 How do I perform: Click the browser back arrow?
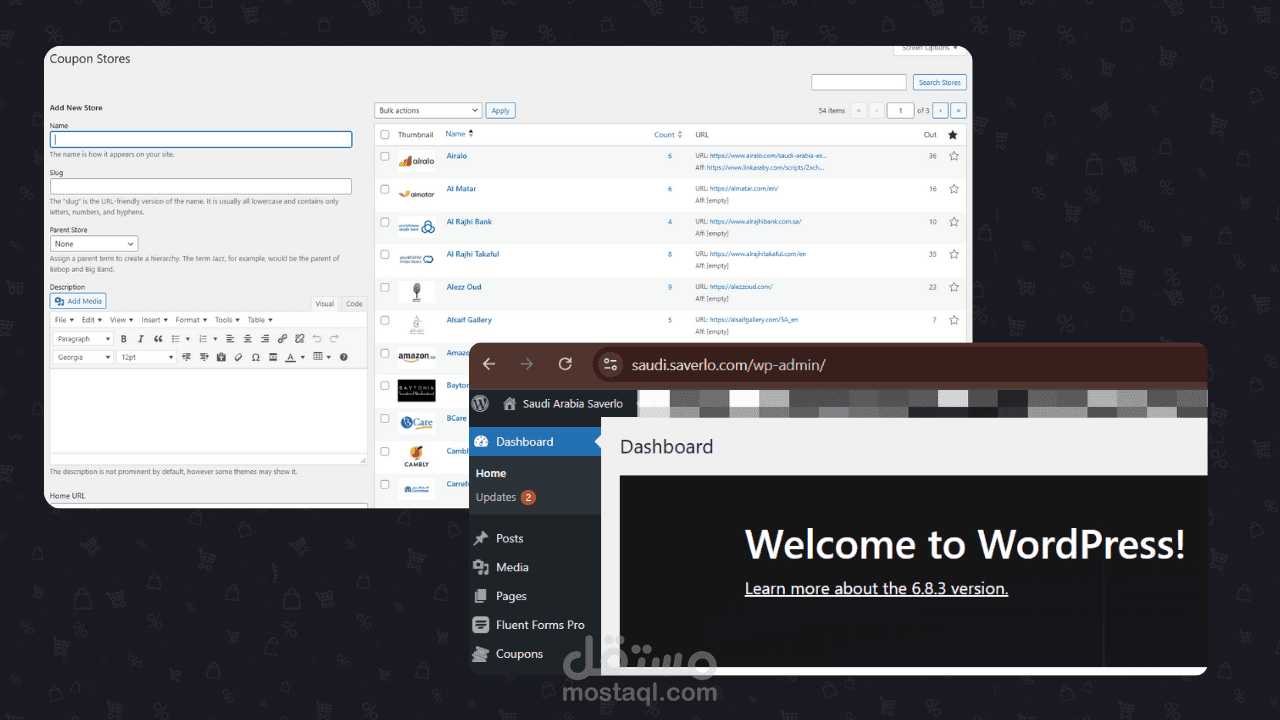(489, 364)
